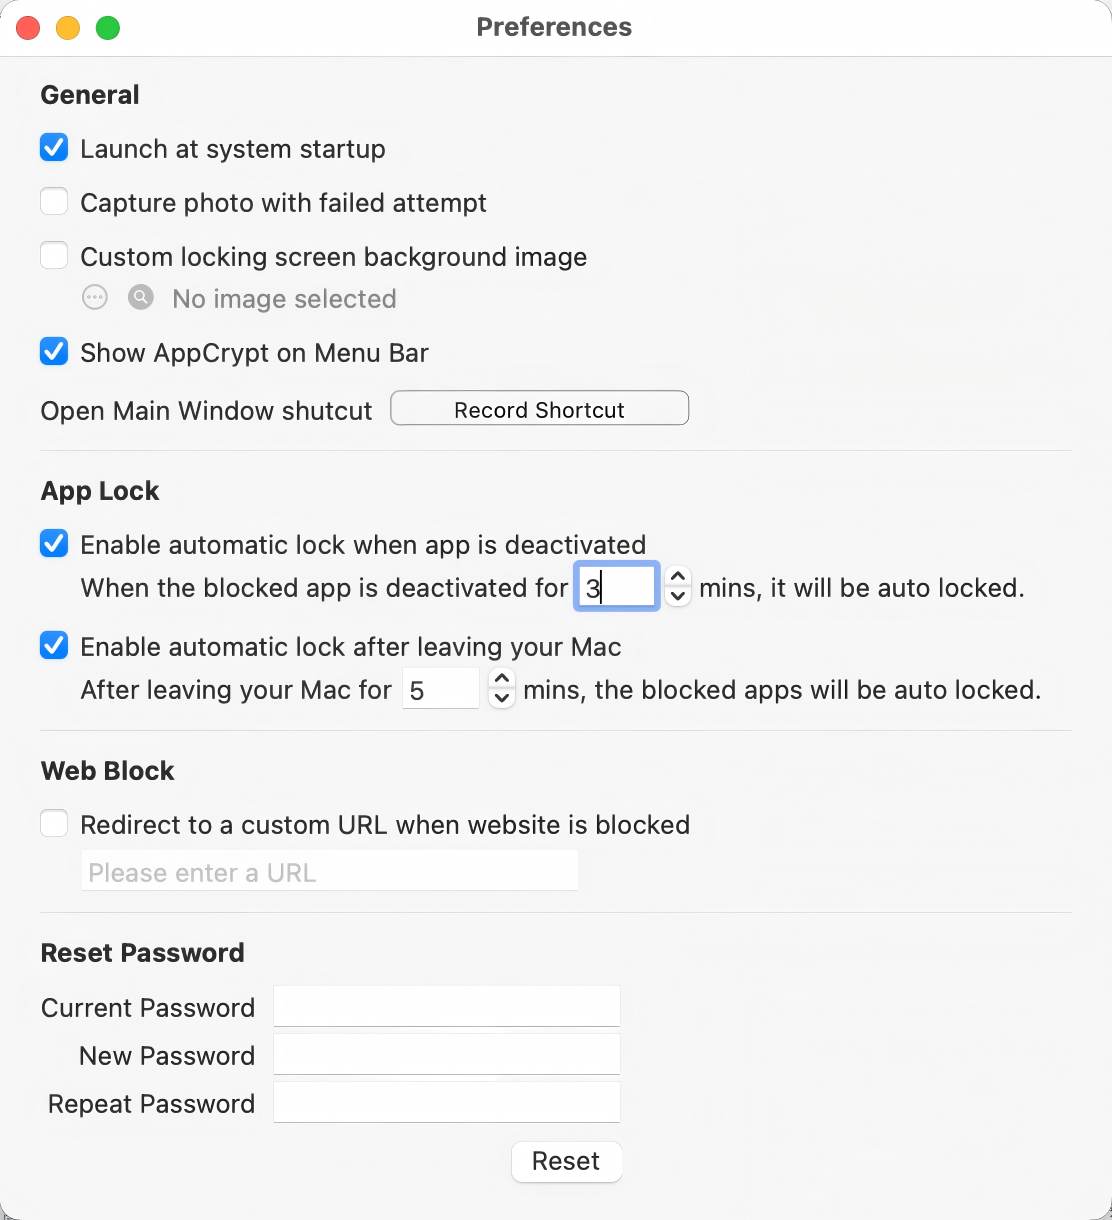Increase leaving-Mac minutes with the up arrow
The height and width of the screenshot is (1220, 1112).
[501, 679]
